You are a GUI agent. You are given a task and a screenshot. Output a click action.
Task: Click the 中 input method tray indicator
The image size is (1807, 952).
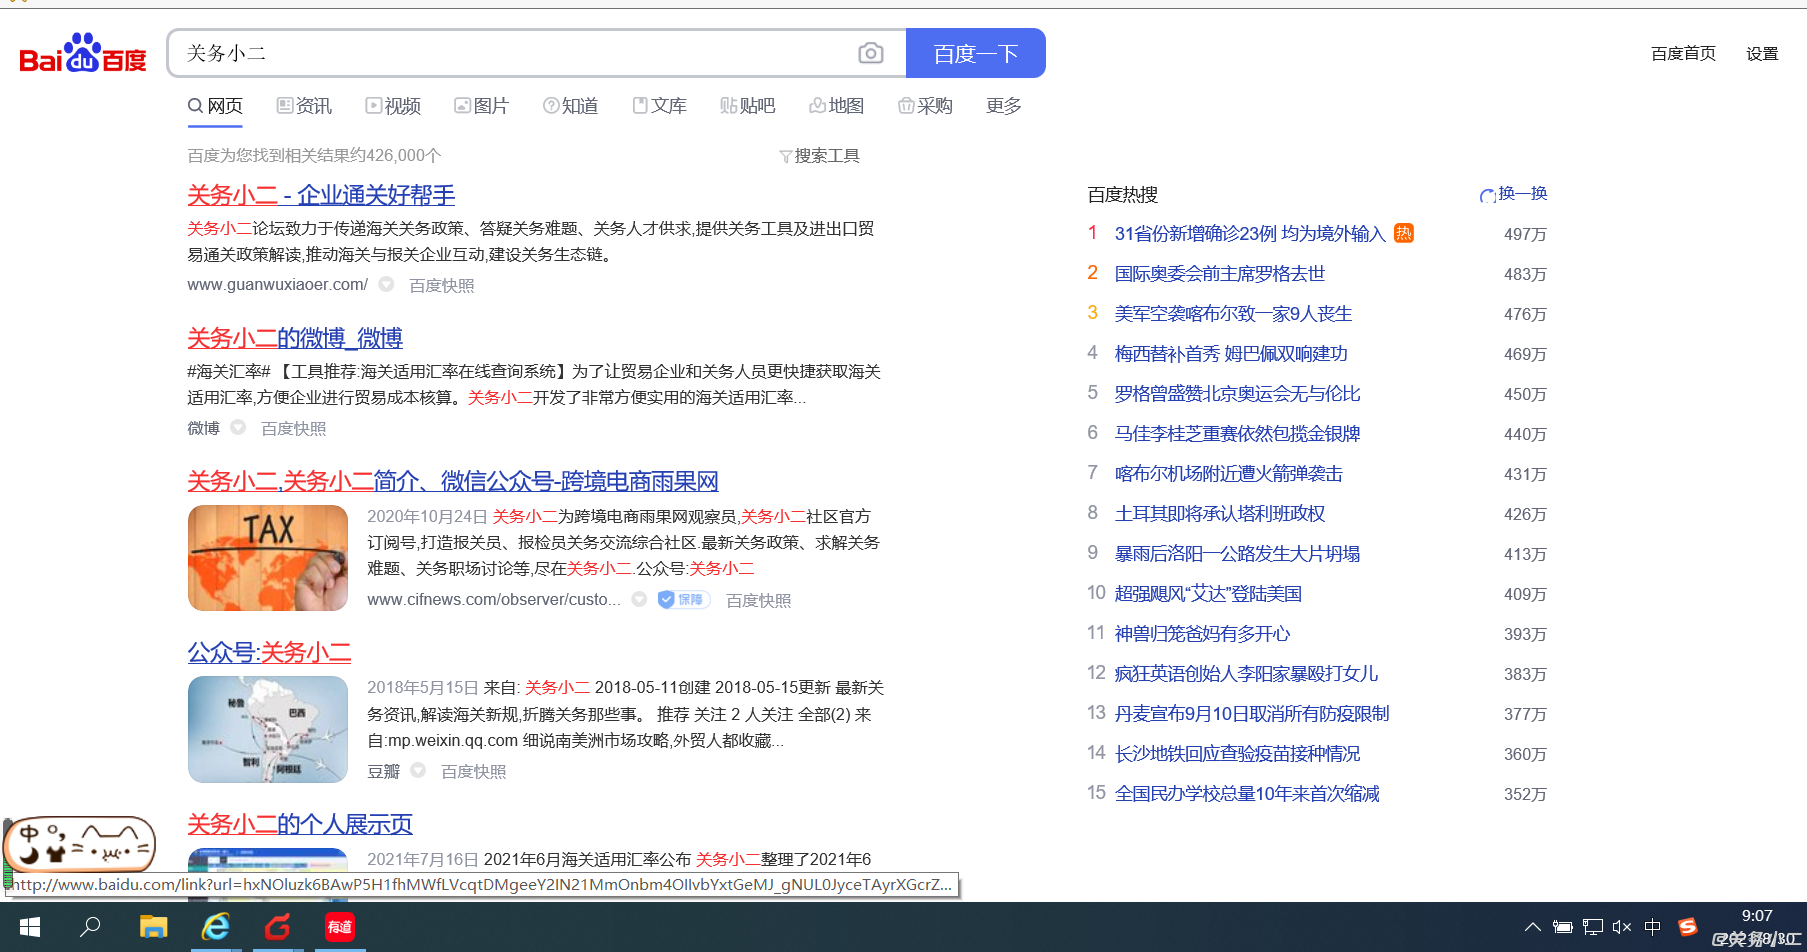pos(1652,927)
